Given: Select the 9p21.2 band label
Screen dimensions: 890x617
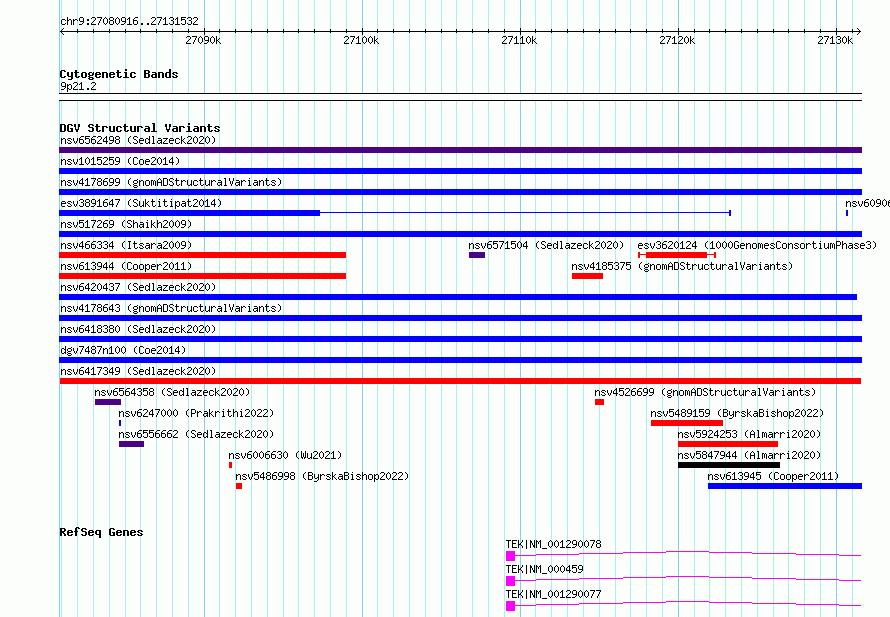Looking at the screenshot, I should click(78, 86).
